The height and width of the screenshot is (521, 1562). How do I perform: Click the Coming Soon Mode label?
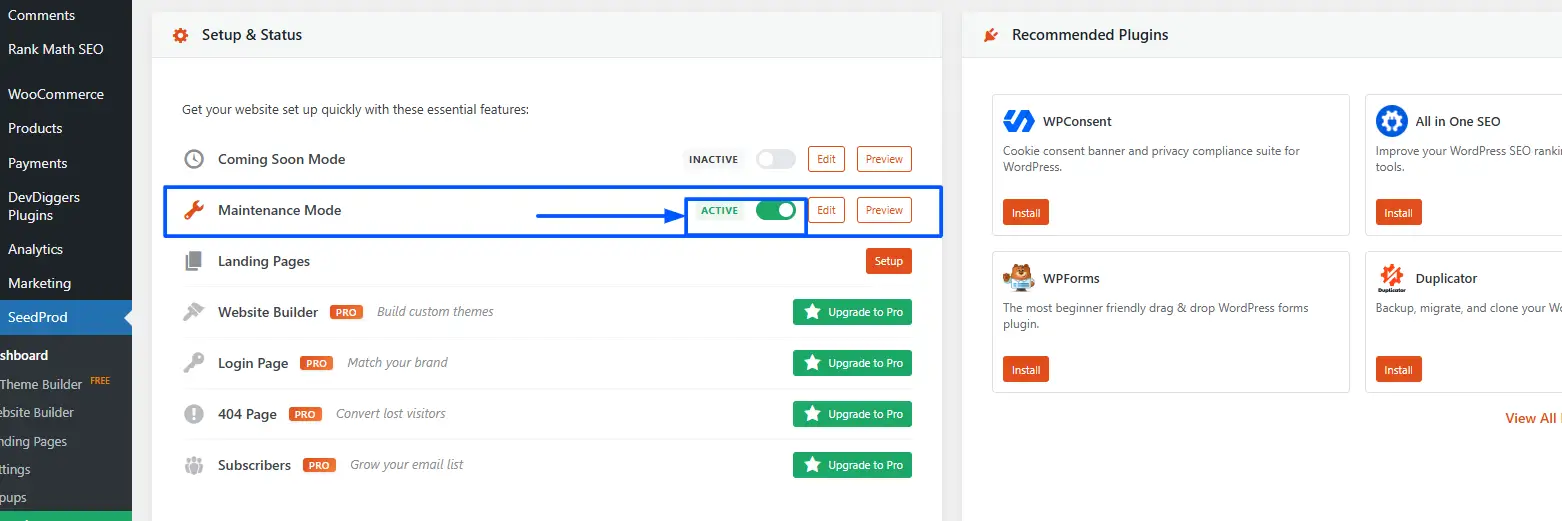[281, 159]
